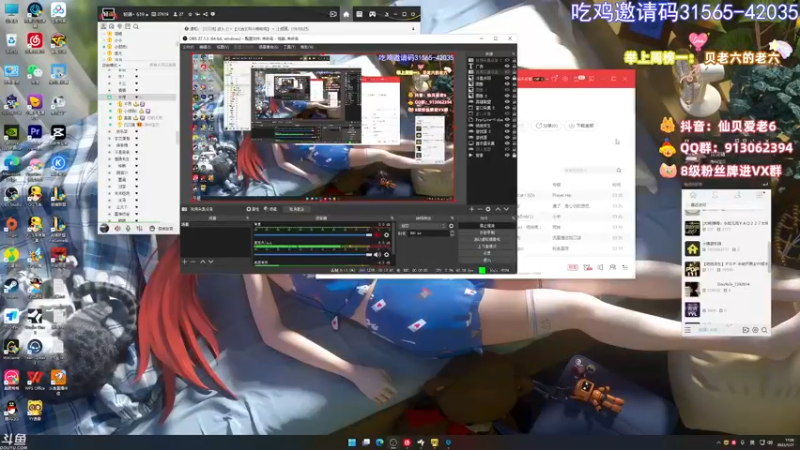Click the 分享(0) share button in music player
The height and width of the screenshot is (450, 800).
coord(546,126)
